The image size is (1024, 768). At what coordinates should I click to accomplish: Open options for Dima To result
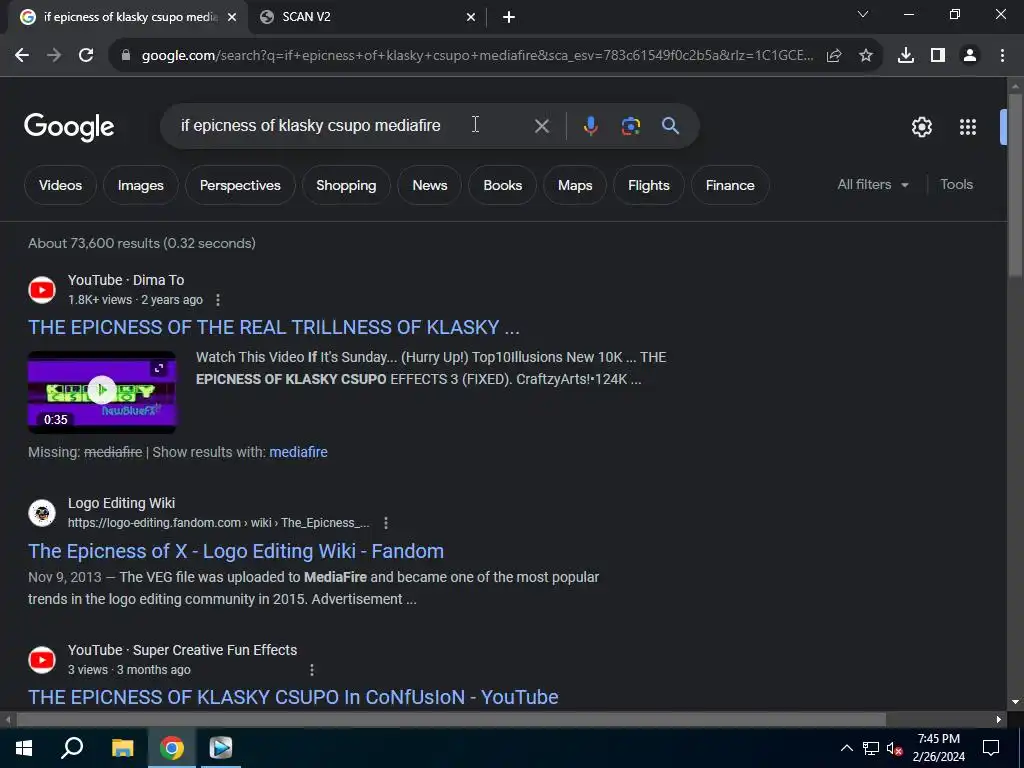pyautogui.click(x=218, y=300)
